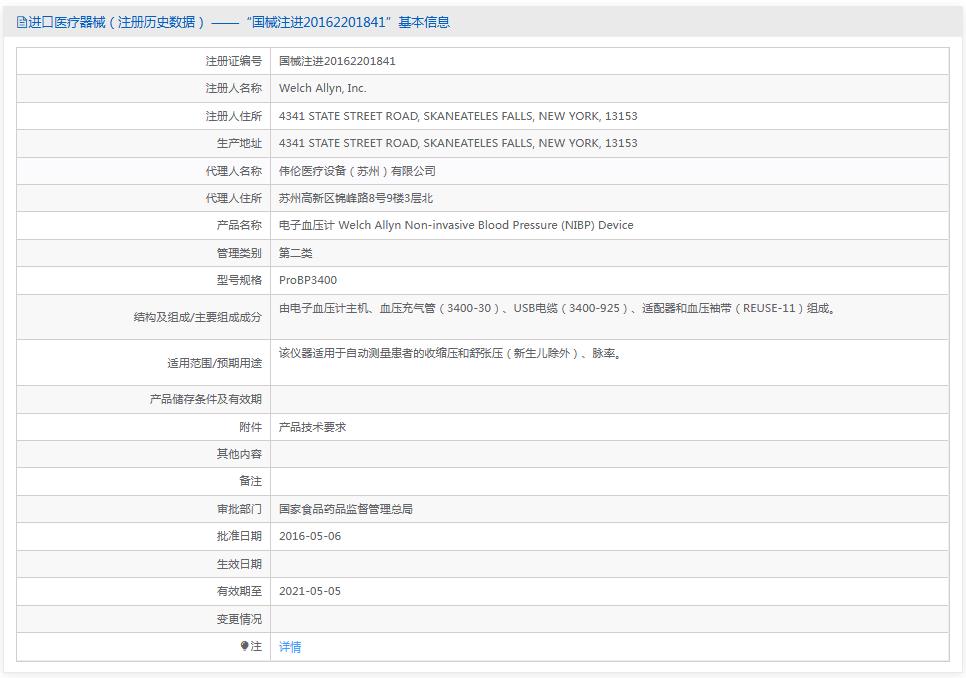Select agent name 伟伦医疗设备（苏州）有限公司

tap(357, 171)
